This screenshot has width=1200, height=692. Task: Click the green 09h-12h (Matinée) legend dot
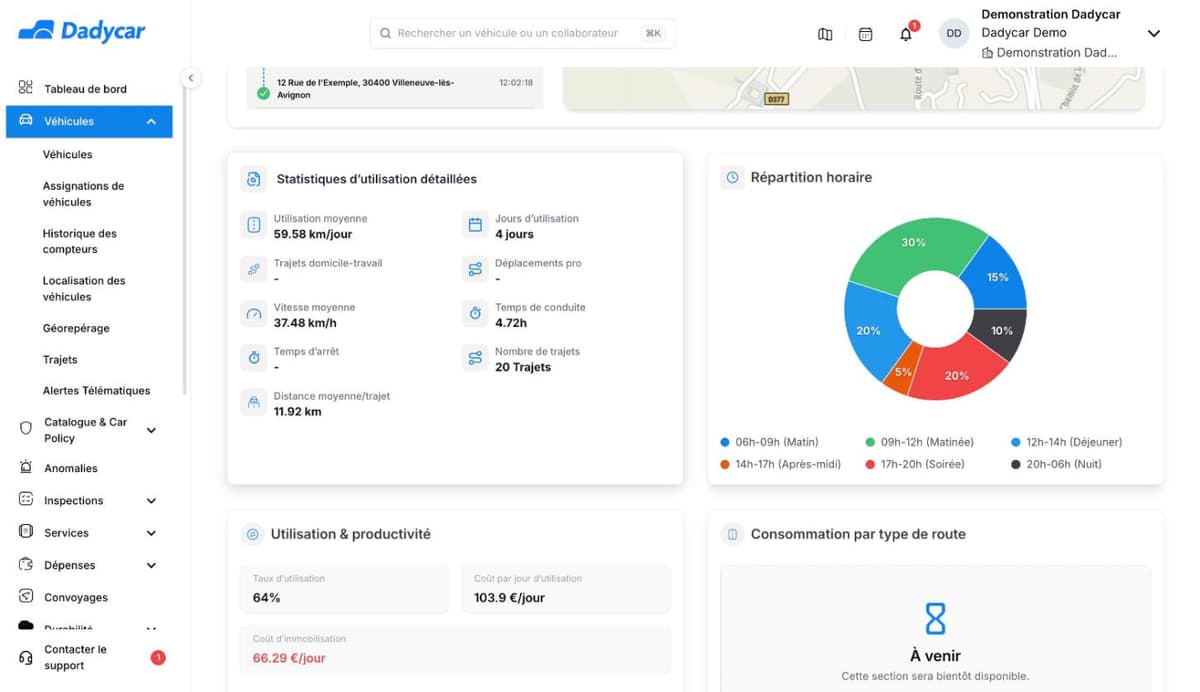870,442
